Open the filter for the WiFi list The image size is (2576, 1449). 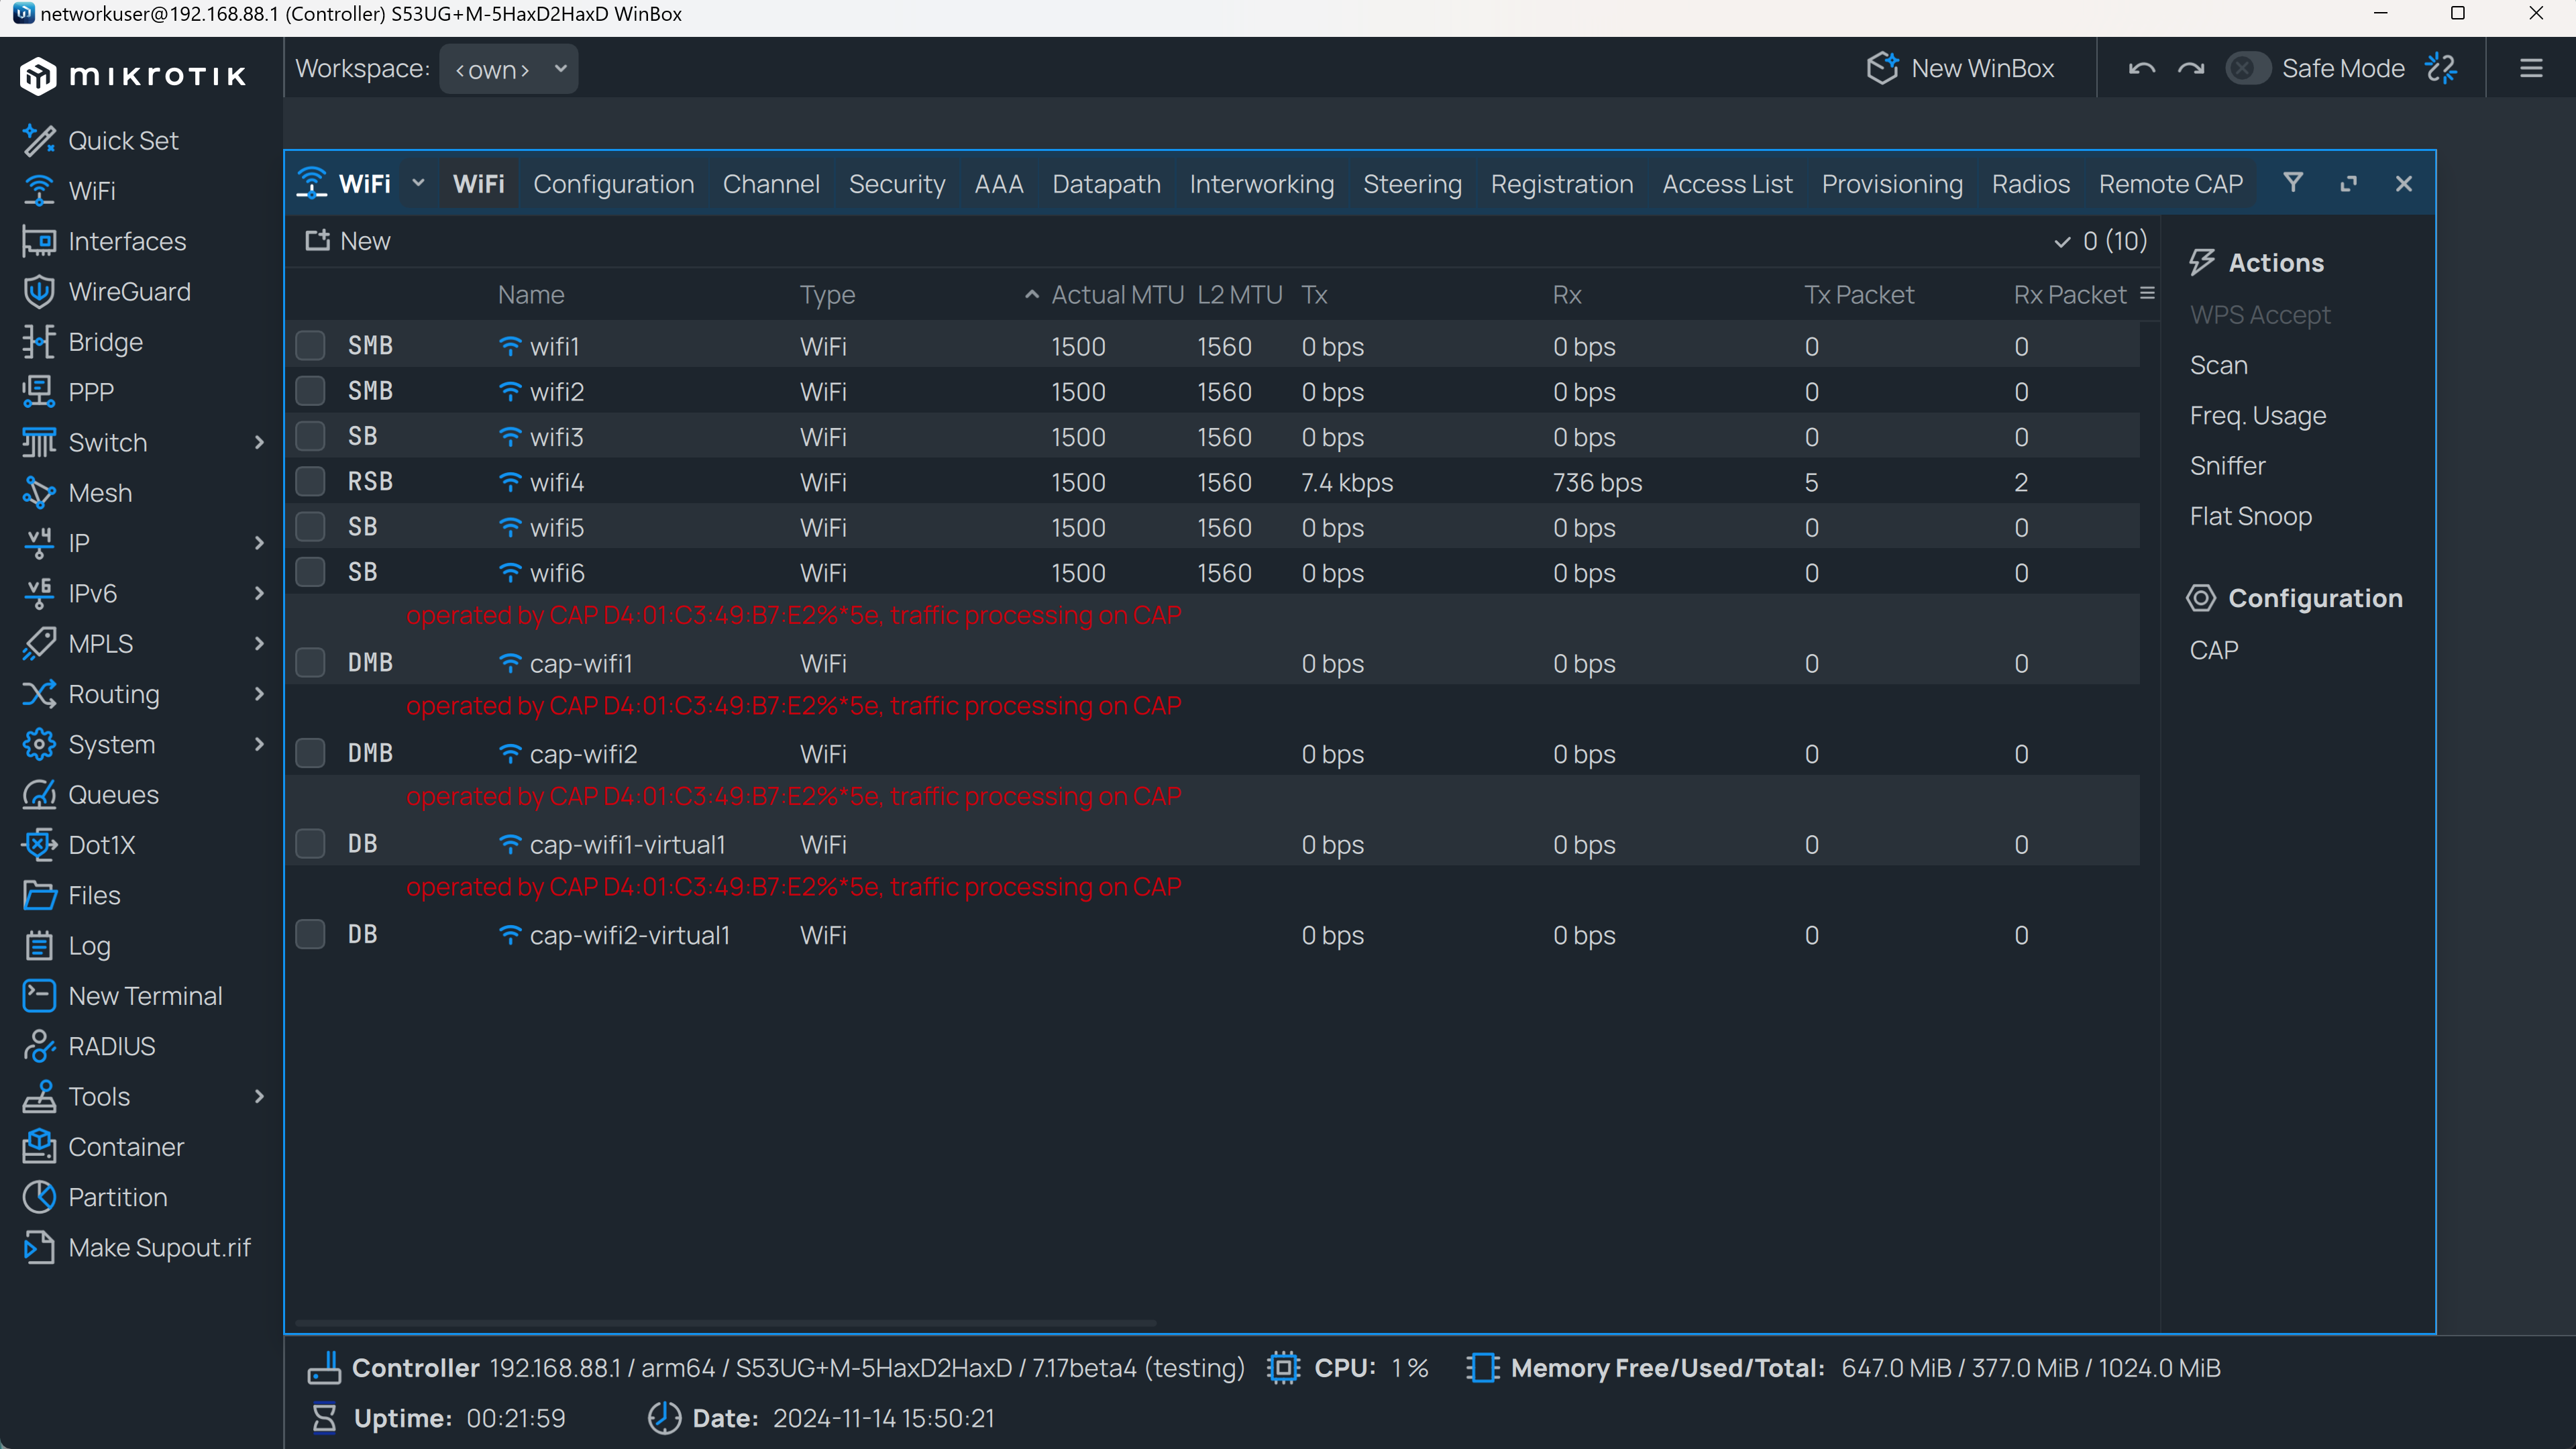click(x=2293, y=183)
